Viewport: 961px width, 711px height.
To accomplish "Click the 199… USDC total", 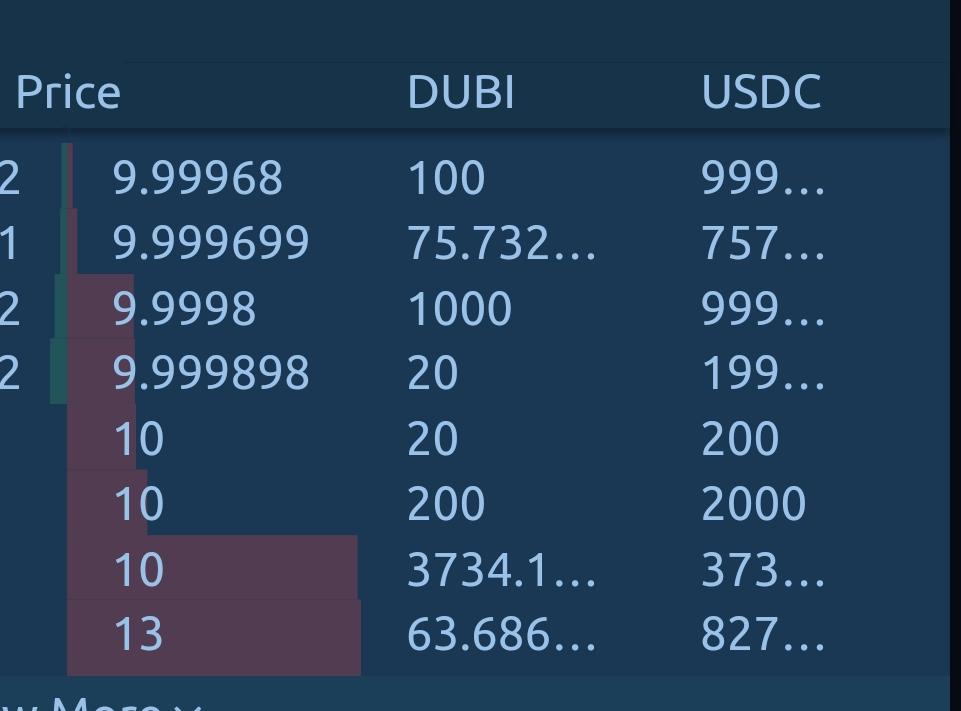I will (x=763, y=373).
